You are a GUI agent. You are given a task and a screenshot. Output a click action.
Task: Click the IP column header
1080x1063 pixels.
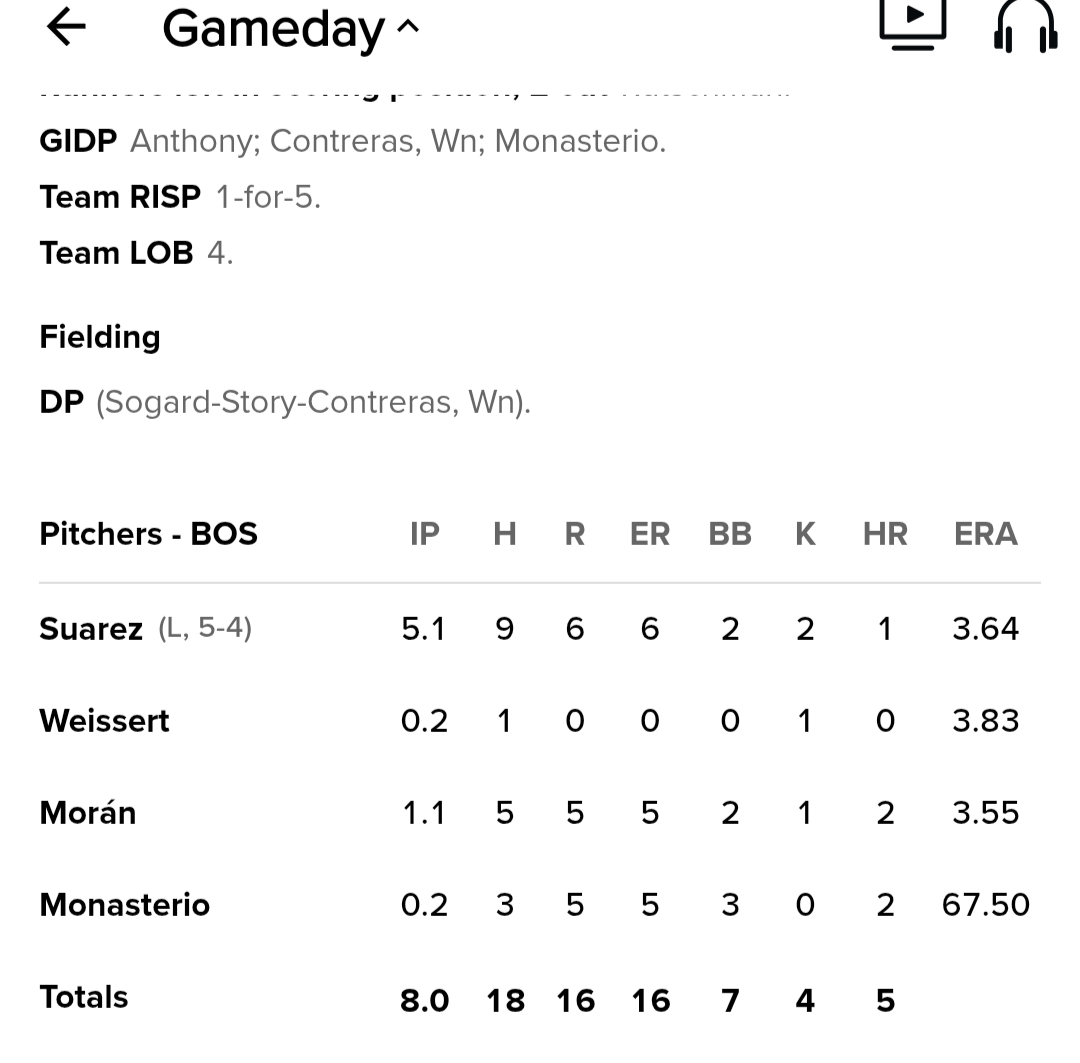[x=425, y=534]
